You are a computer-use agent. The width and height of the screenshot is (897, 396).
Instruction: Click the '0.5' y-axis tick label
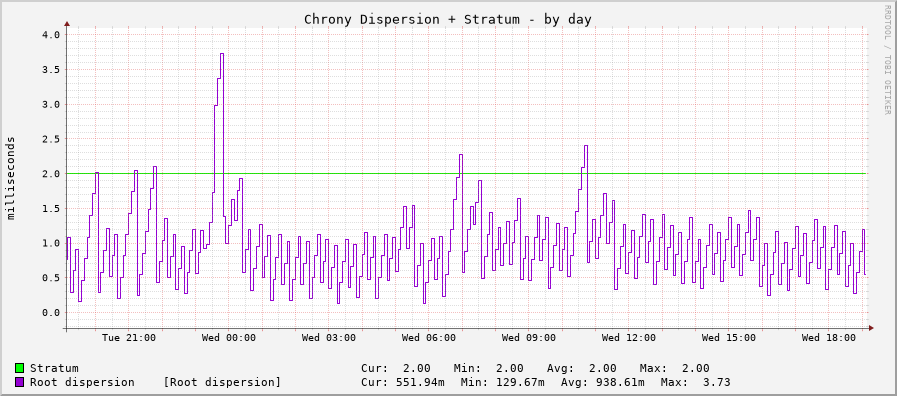click(51, 278)
